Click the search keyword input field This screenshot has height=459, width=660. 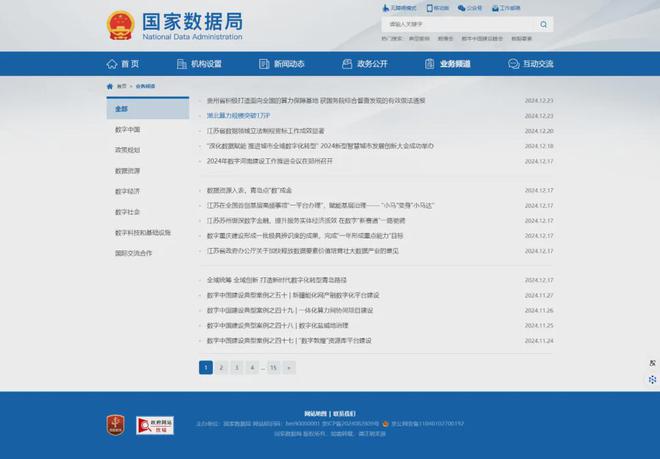coord(459,24)
